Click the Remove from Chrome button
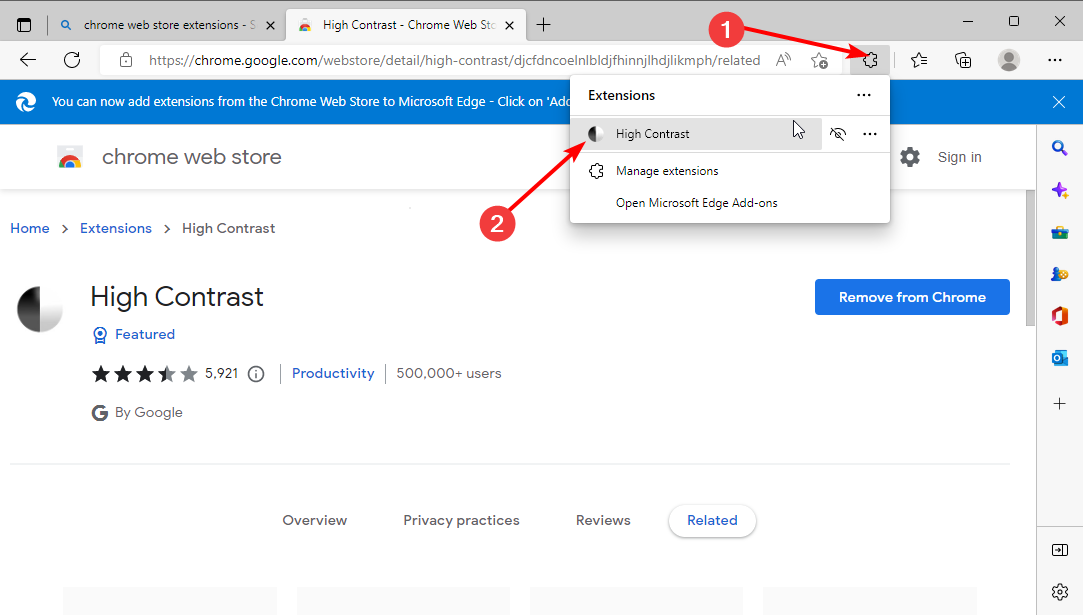The width and height of the screenshot is (1083, 615). pos(911,297)
